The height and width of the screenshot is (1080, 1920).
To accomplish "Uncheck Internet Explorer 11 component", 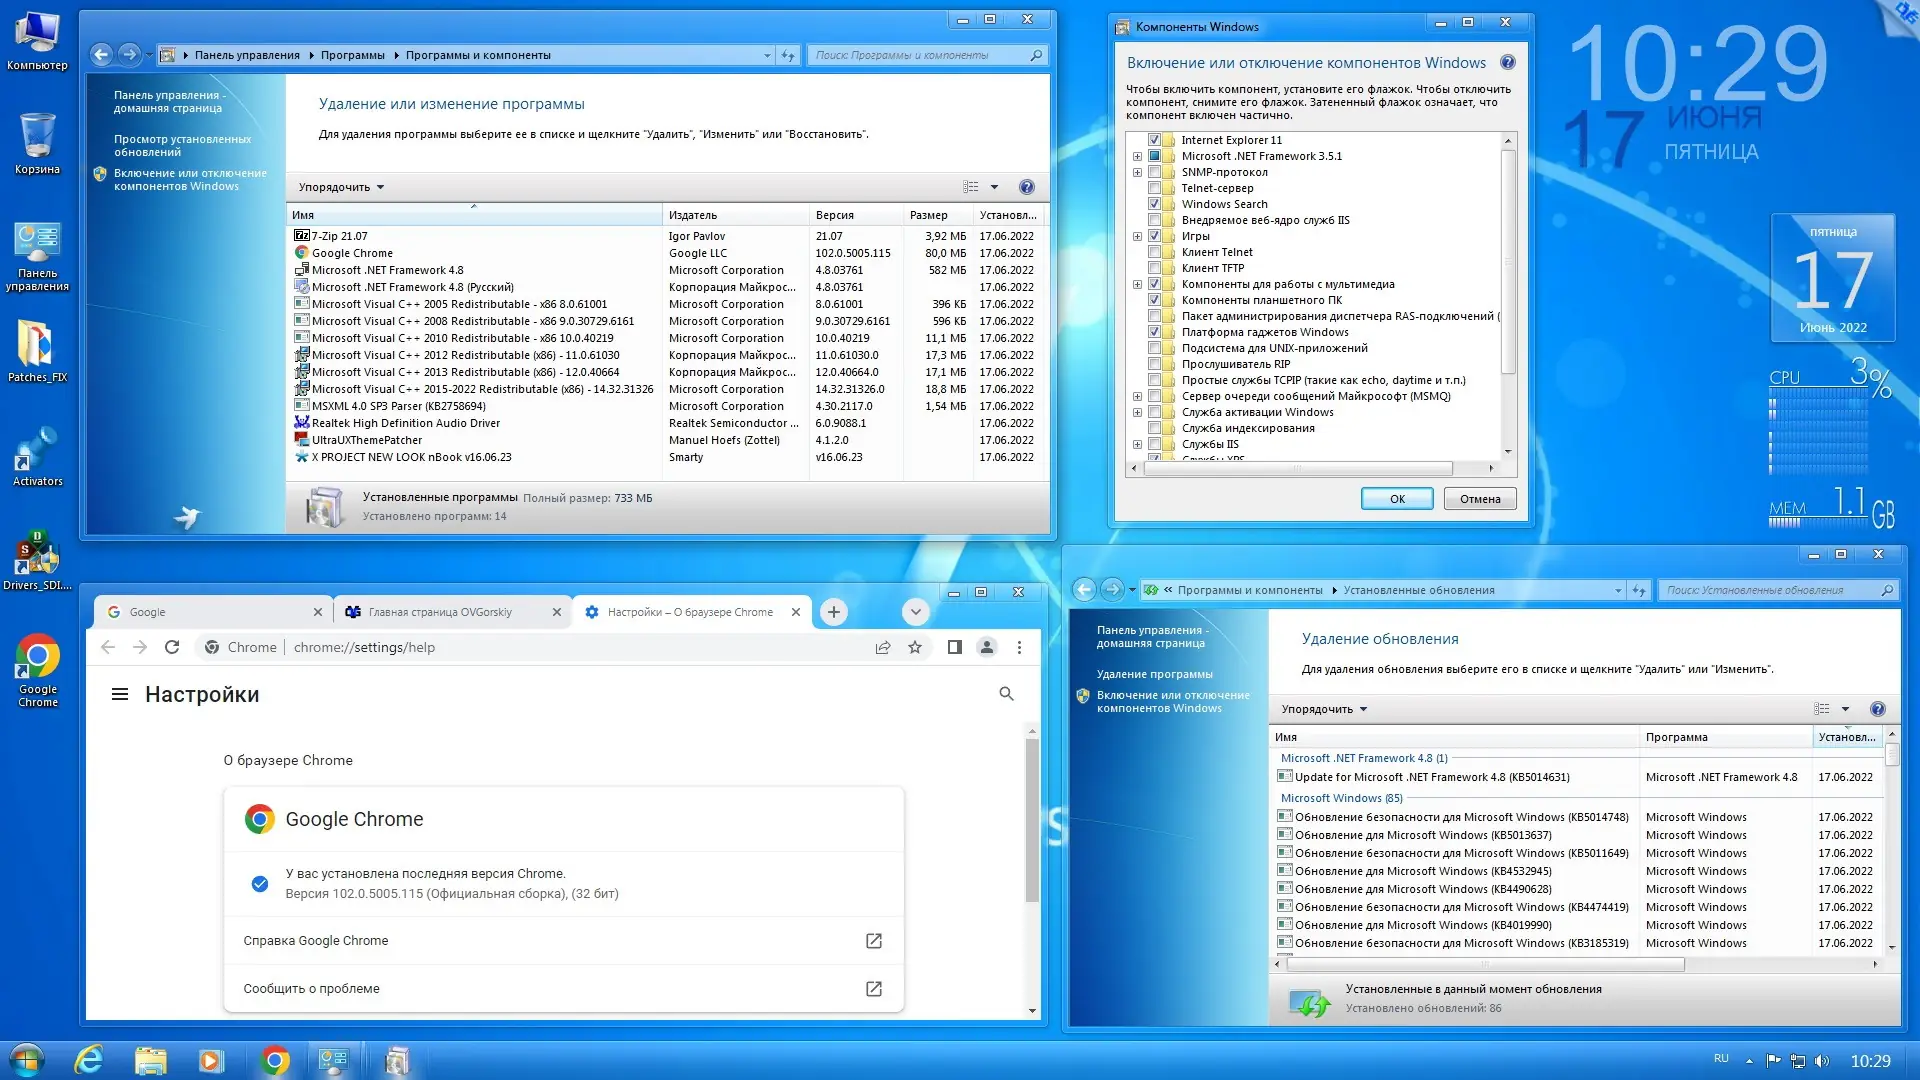I will 1154,140.
